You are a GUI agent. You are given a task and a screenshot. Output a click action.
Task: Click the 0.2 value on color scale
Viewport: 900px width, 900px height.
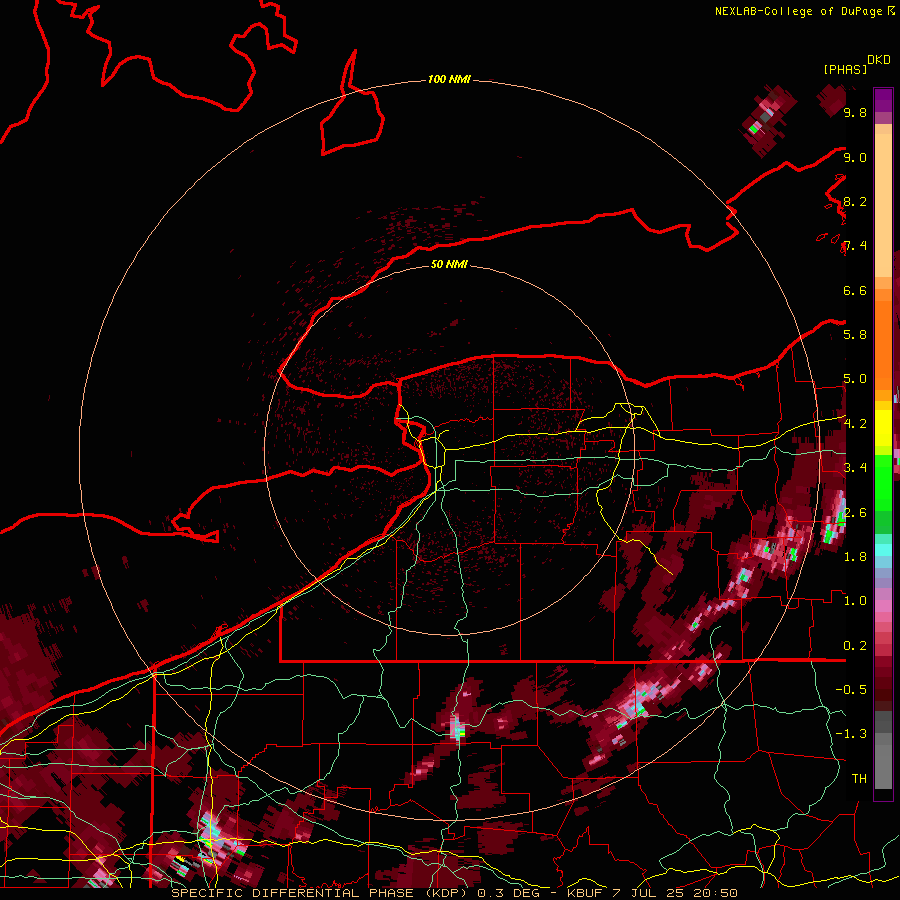855,645
